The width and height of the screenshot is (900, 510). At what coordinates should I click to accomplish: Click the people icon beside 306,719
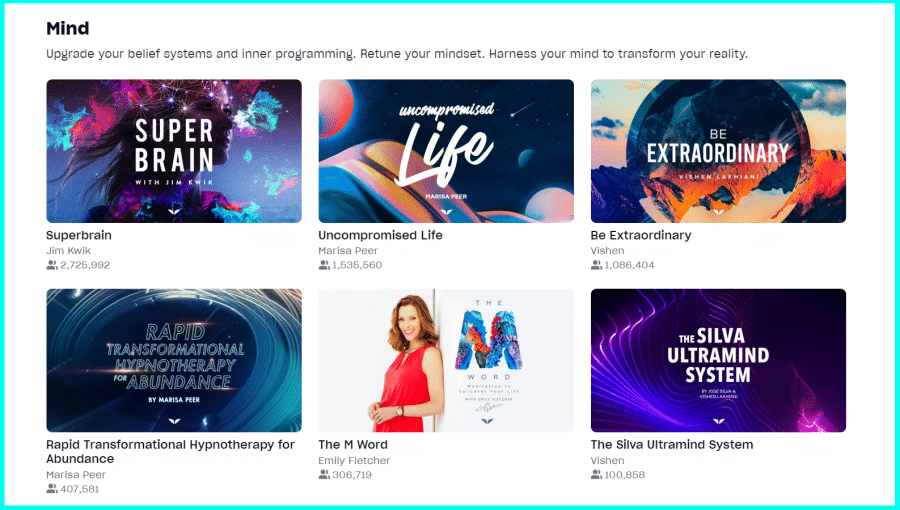[324, 474]
